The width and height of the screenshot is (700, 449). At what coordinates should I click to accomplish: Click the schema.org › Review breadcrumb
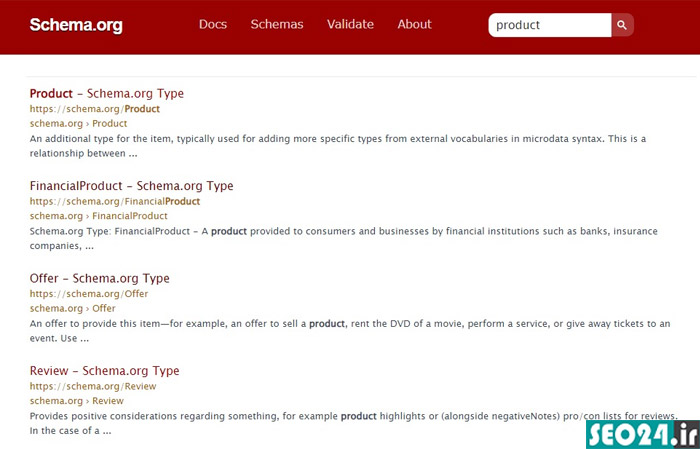[77, 401]
